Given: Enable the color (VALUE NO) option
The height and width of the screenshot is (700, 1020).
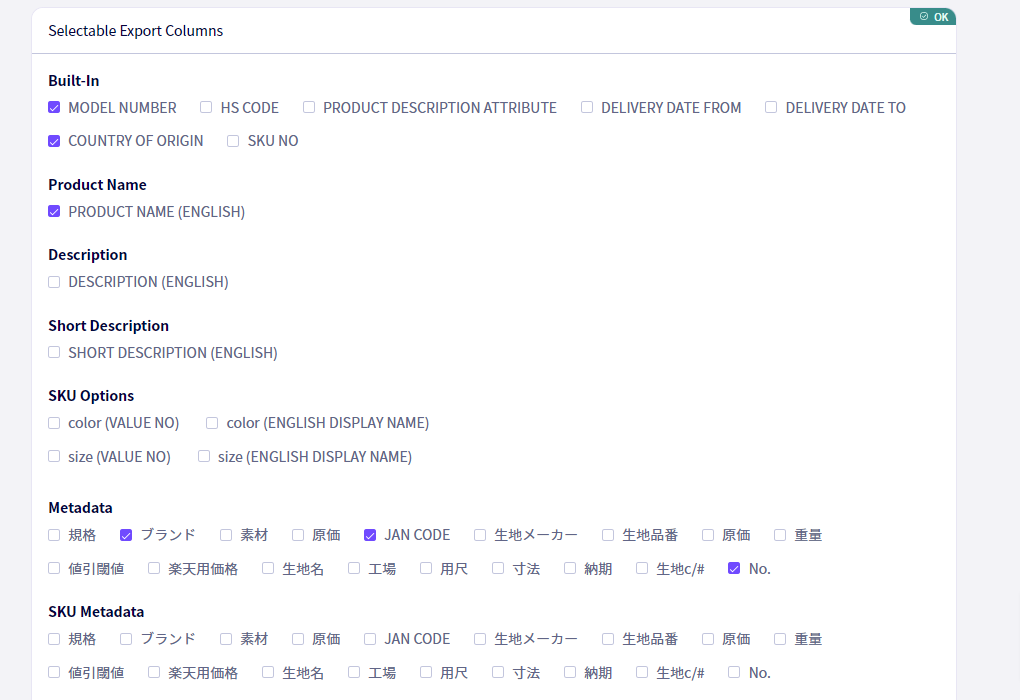Looking at the screenshot, I should tap(54, 423).
